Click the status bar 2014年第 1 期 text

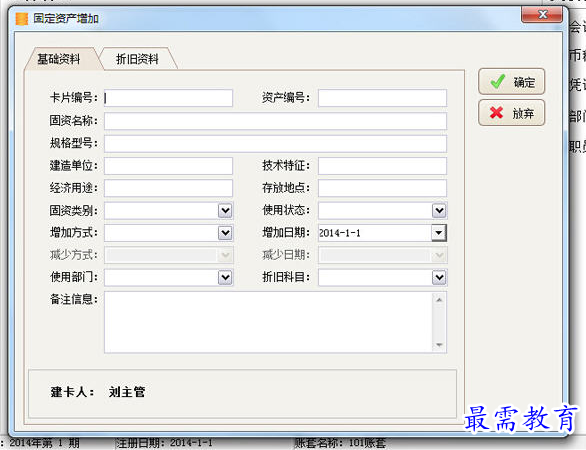(44, 444)
